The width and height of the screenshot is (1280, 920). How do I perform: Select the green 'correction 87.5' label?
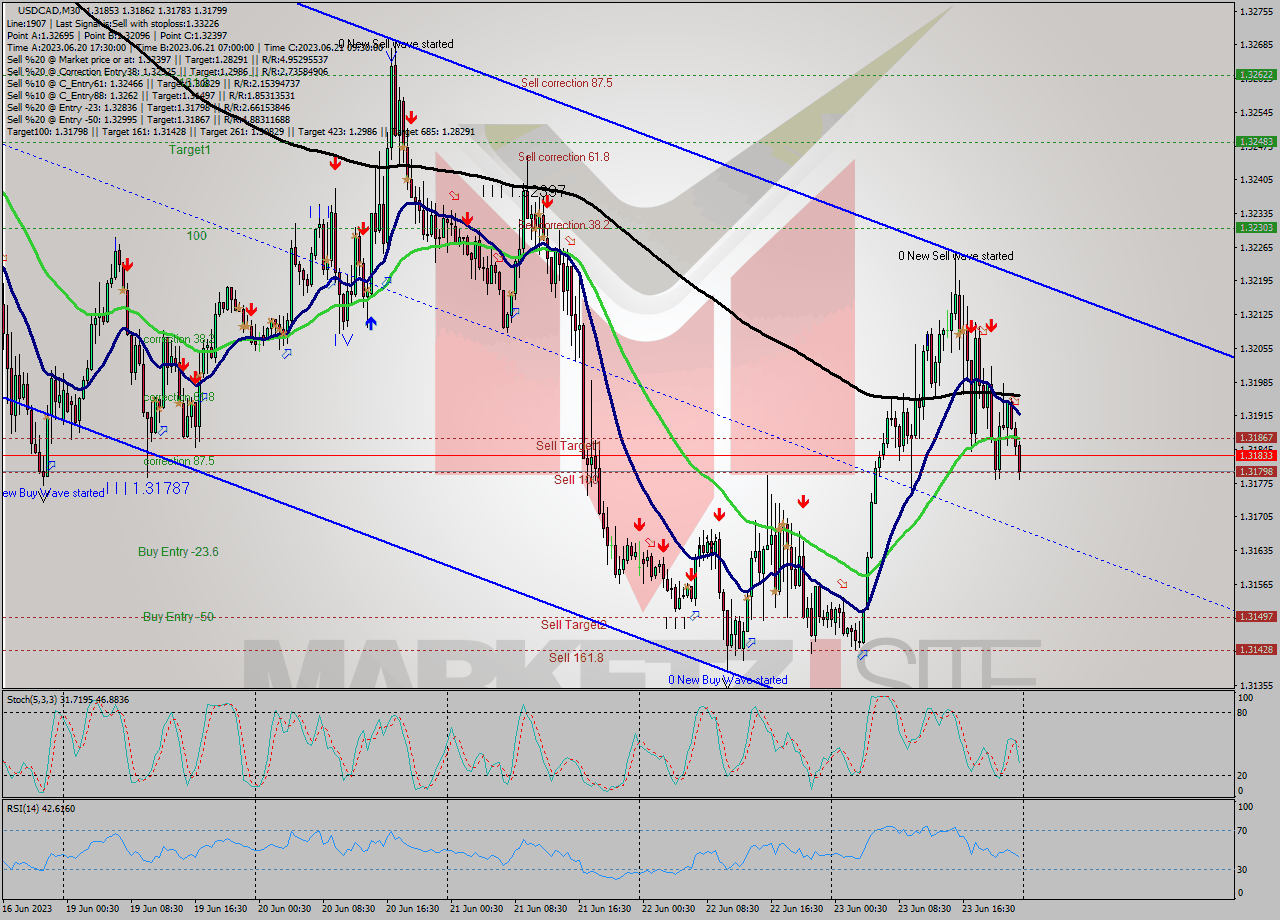coord(179,461)
